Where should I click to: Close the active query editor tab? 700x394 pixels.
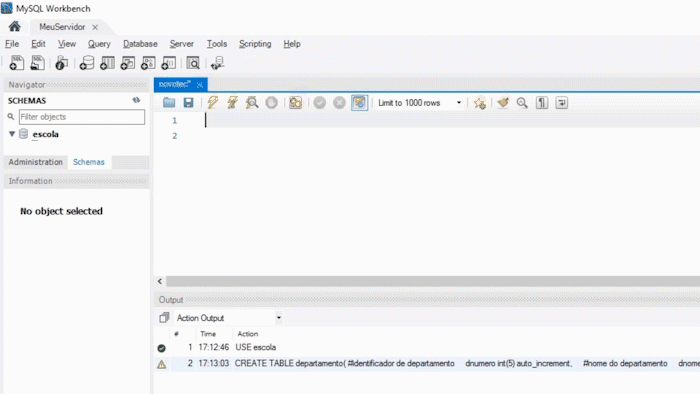click(x=200, y=84)
